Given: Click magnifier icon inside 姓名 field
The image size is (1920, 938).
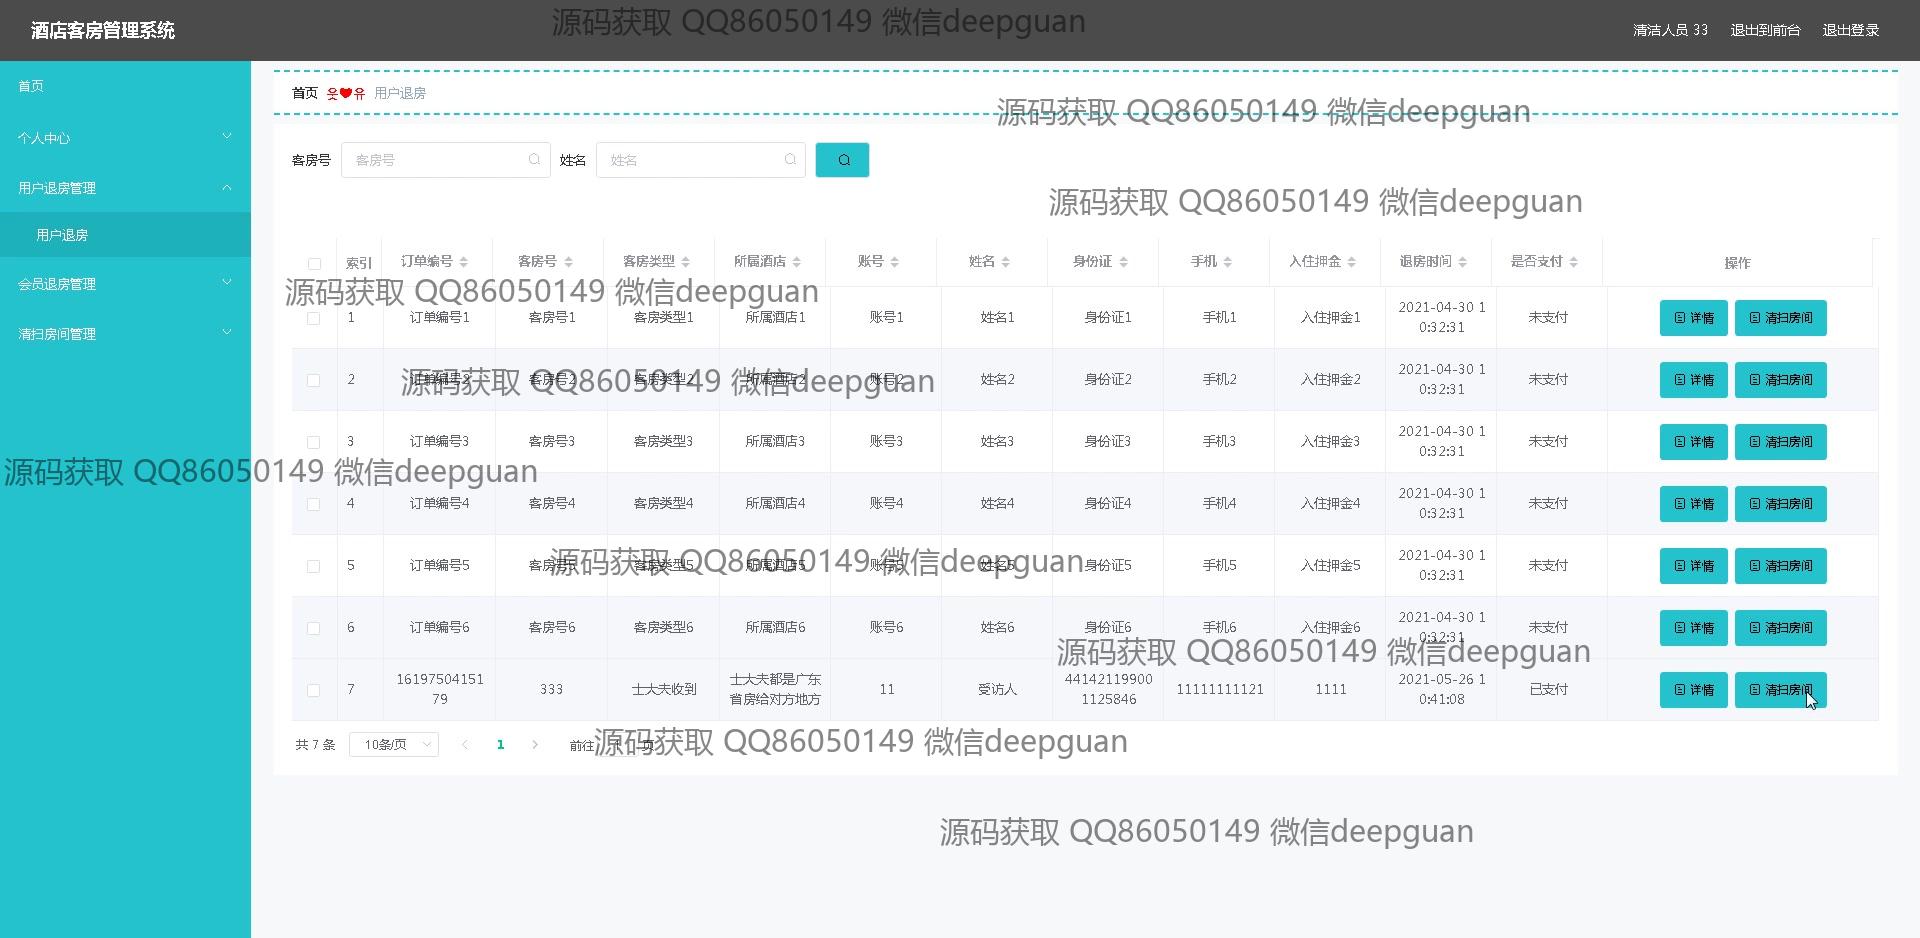Looking at the screenshot, I should point(790,160).
